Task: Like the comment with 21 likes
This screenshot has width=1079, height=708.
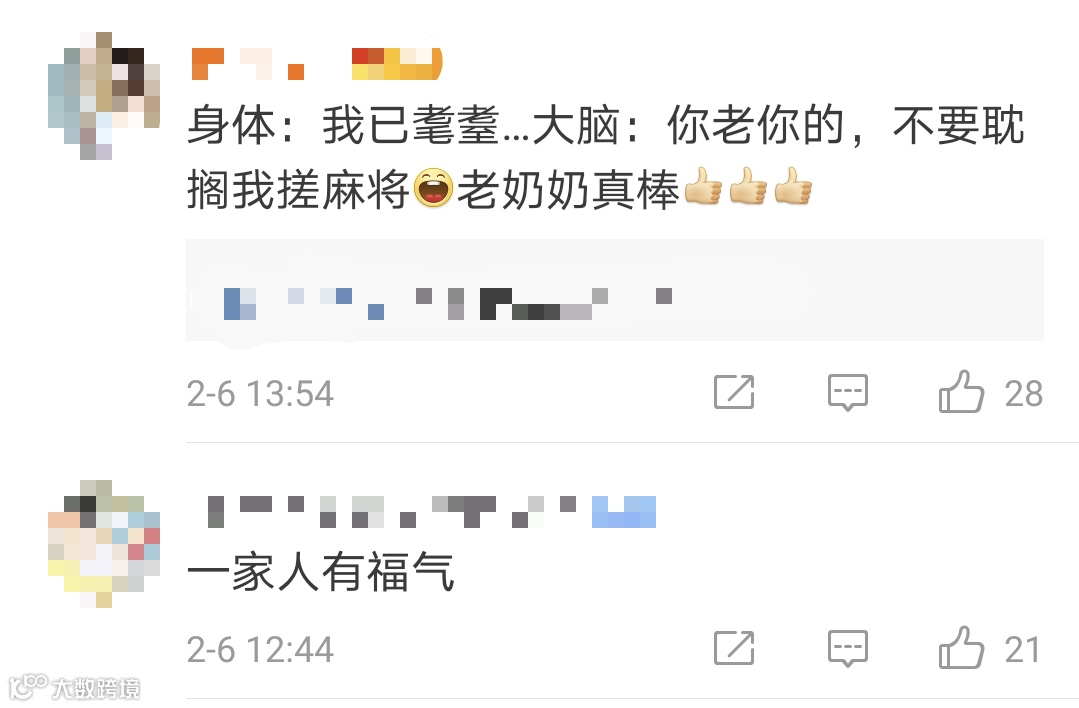Action: click(961, 647)
